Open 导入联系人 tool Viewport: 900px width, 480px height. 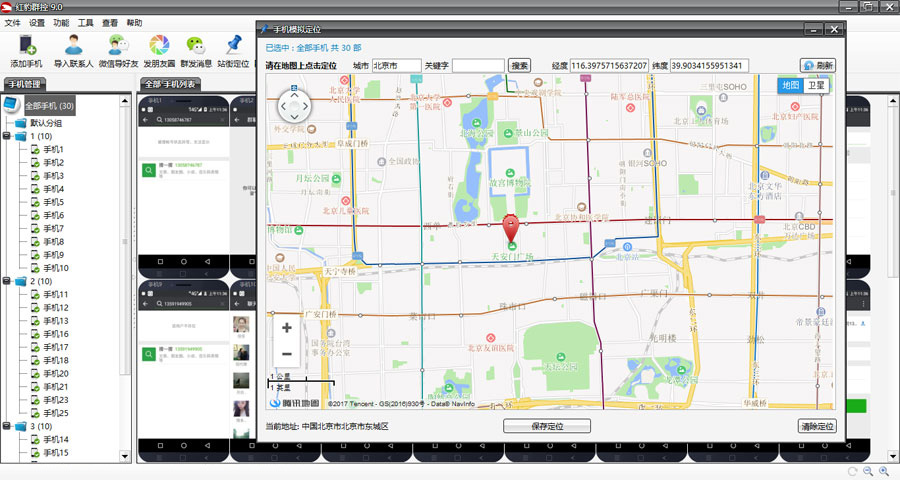73,45
